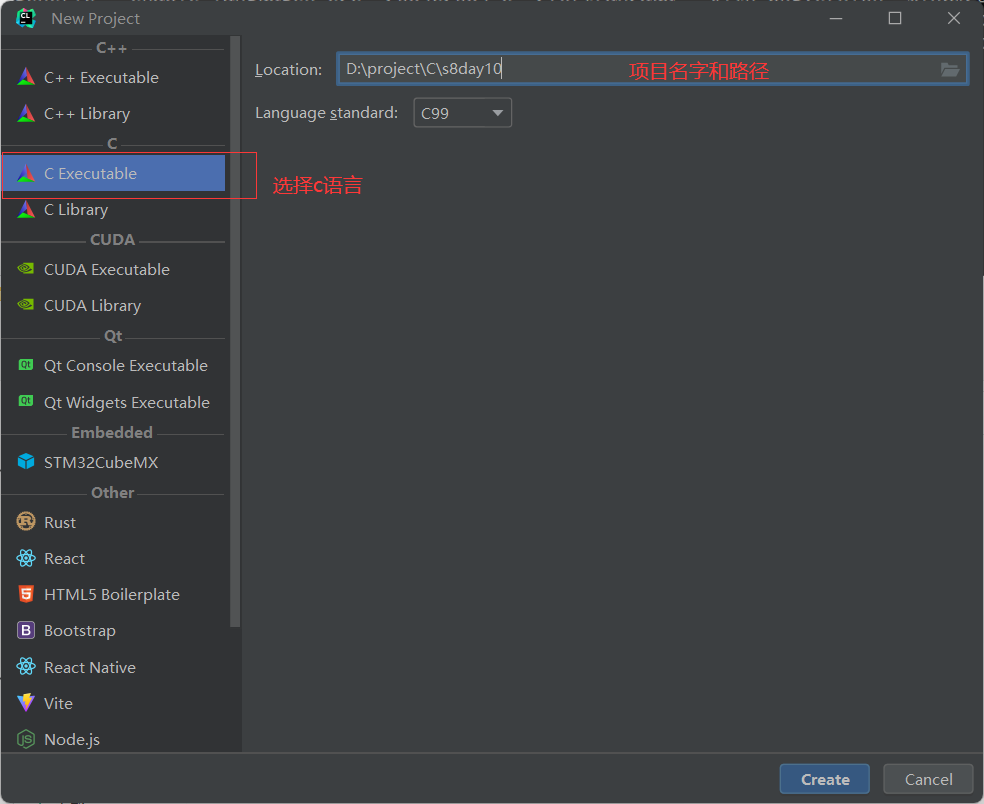Pick Qt Console Executable template
Image resolution: width=984 pixels, height=804 pixels.
[113, 365]
